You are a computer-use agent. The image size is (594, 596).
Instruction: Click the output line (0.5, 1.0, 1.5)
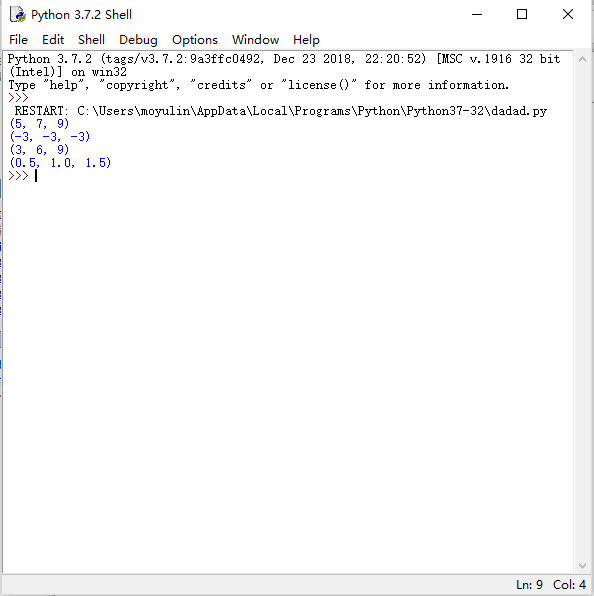(60, 163)
